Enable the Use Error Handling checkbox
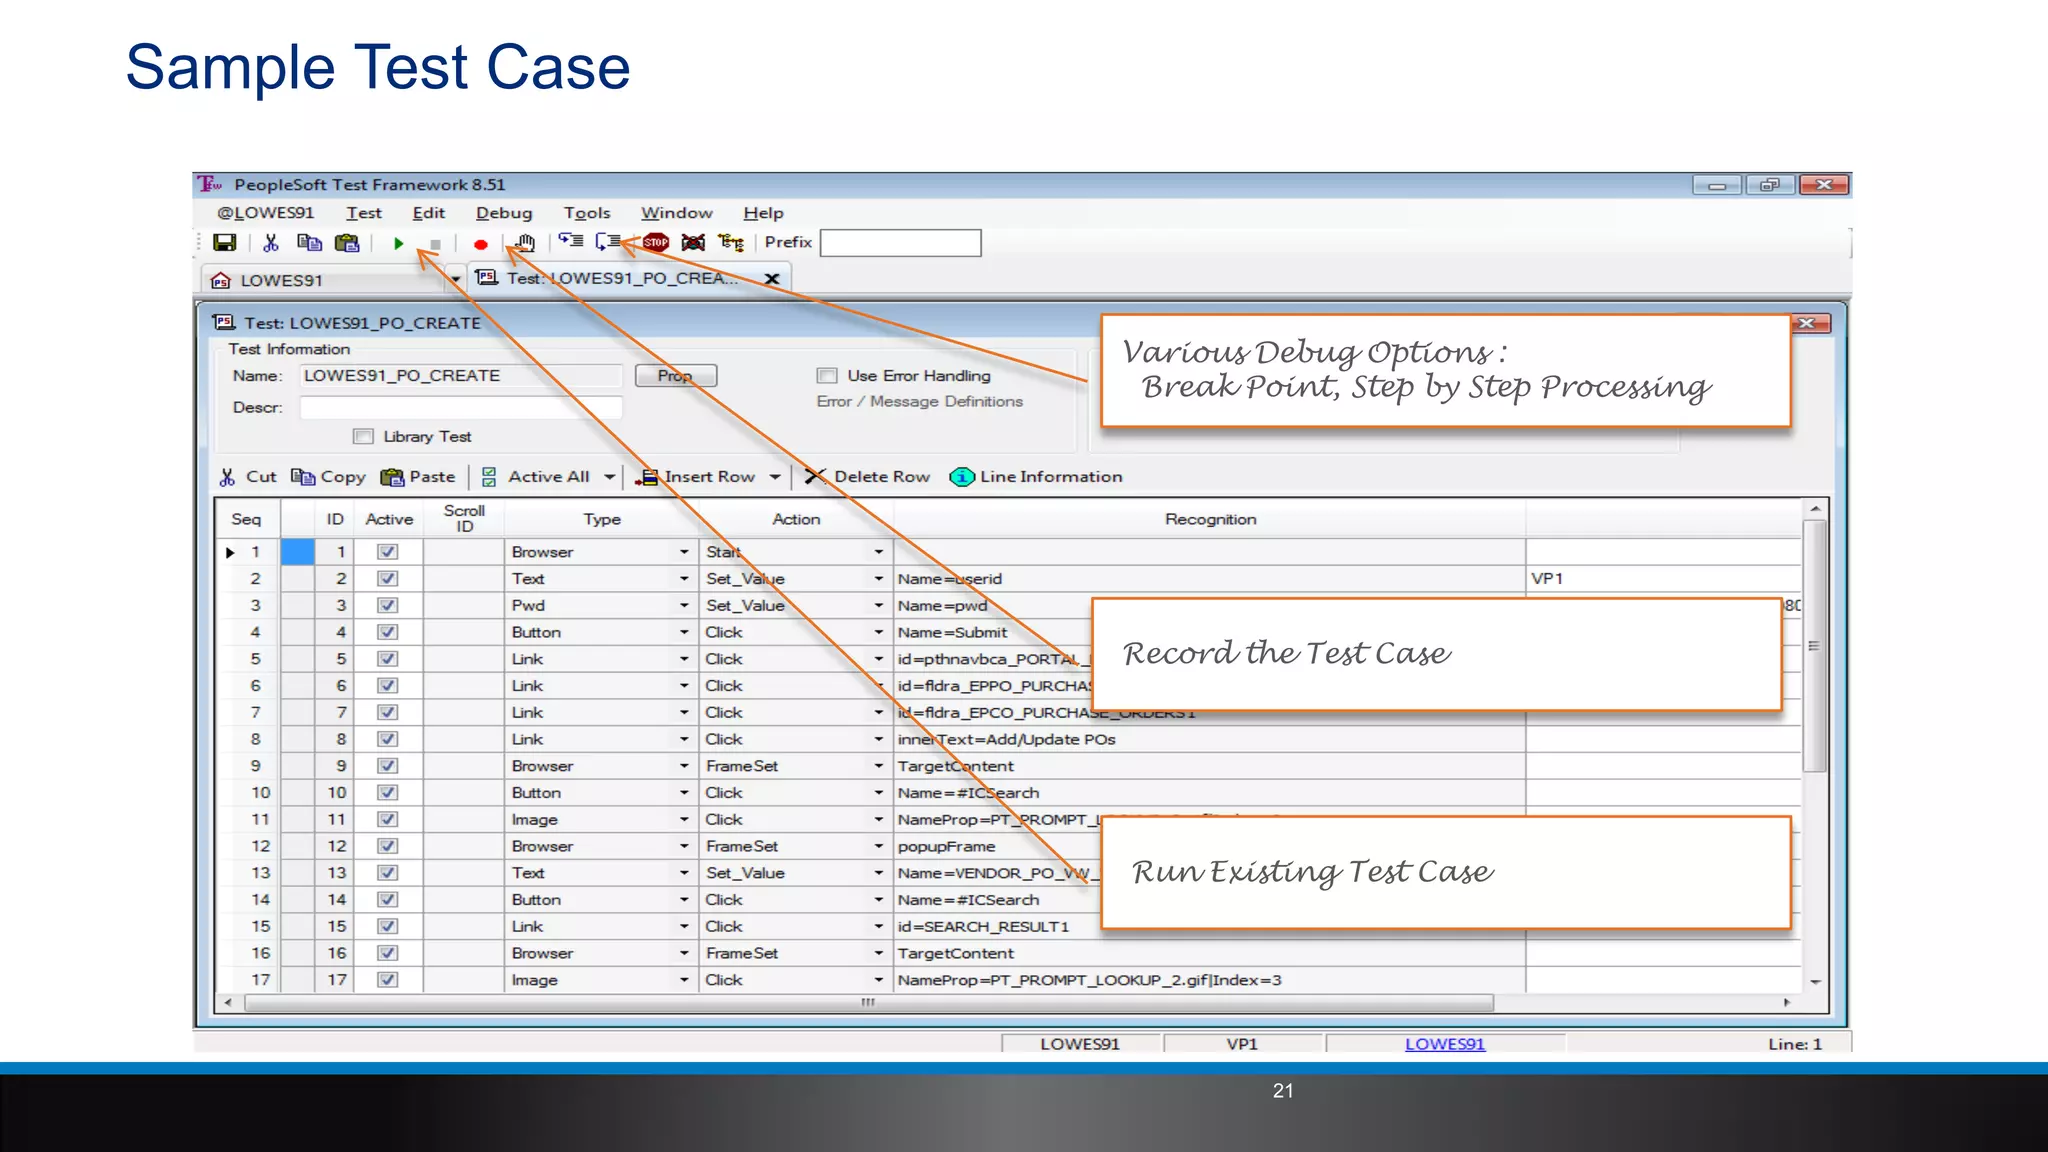 (827, 376)
